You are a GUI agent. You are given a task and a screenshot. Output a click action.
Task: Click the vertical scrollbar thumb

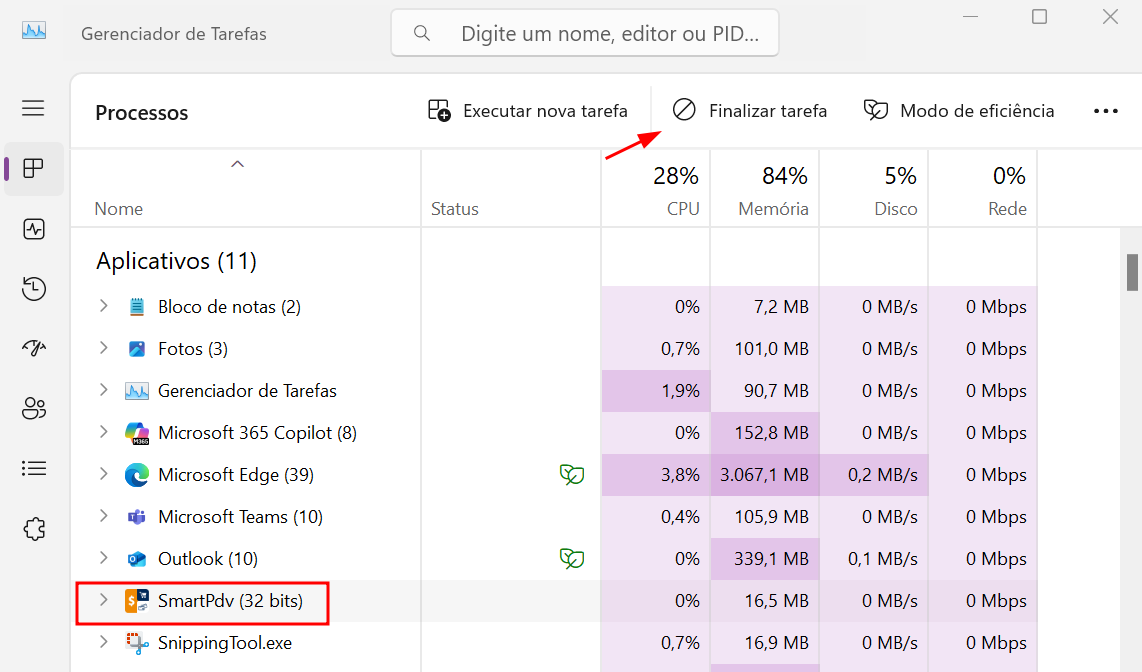point(1132,272)
